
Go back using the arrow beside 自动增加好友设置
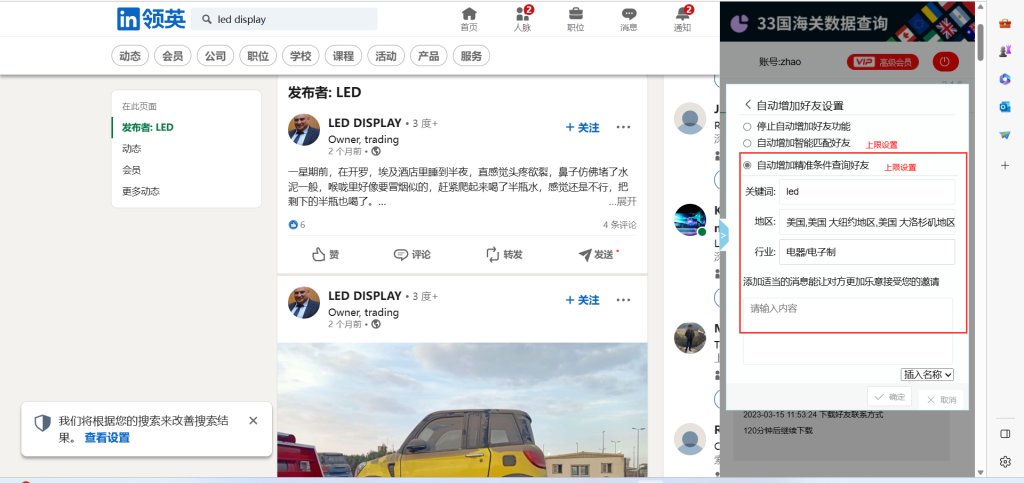[747, 105]
